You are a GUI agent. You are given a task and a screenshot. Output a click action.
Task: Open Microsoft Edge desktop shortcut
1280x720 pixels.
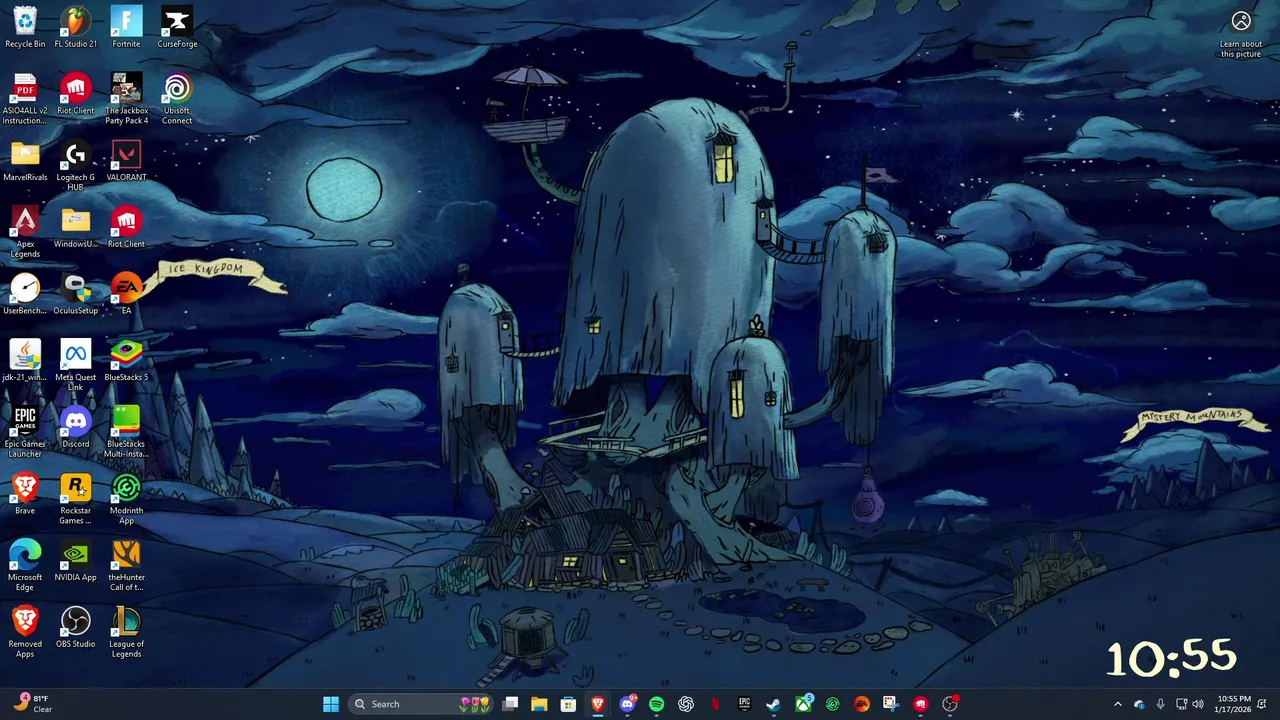[x=25, y=566]
